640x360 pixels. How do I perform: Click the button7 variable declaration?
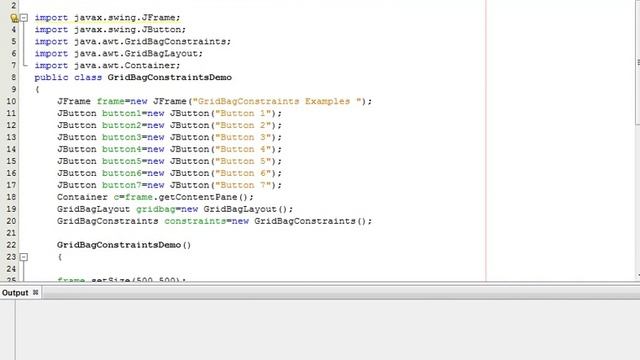click(121, 185)
